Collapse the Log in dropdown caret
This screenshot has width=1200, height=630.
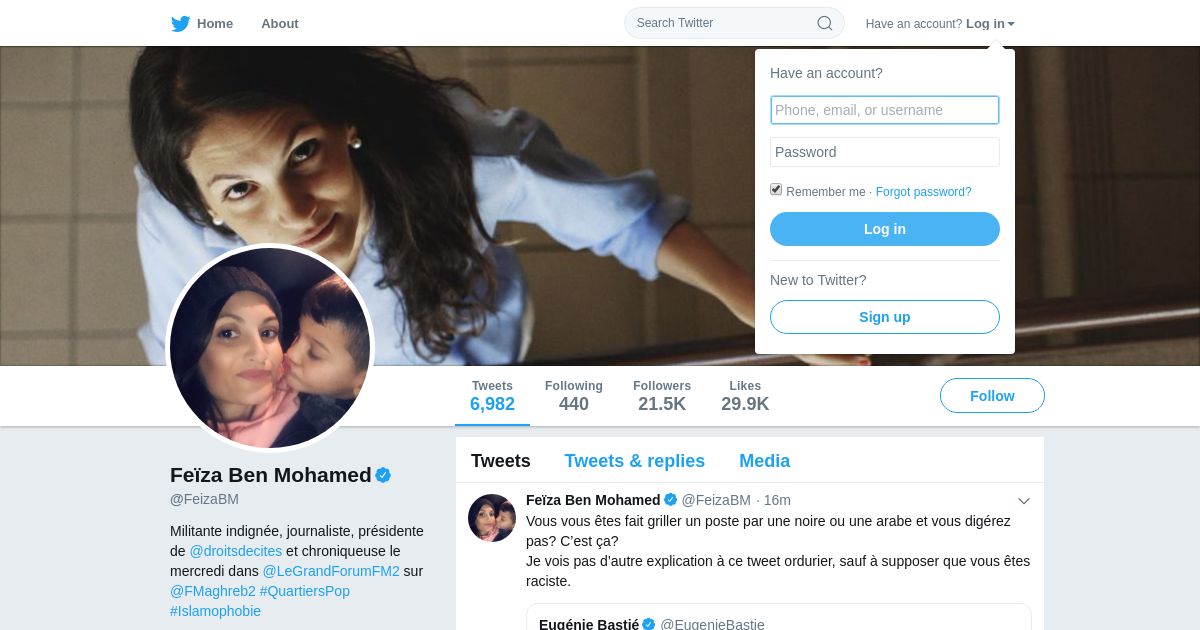click(1011, 24)
